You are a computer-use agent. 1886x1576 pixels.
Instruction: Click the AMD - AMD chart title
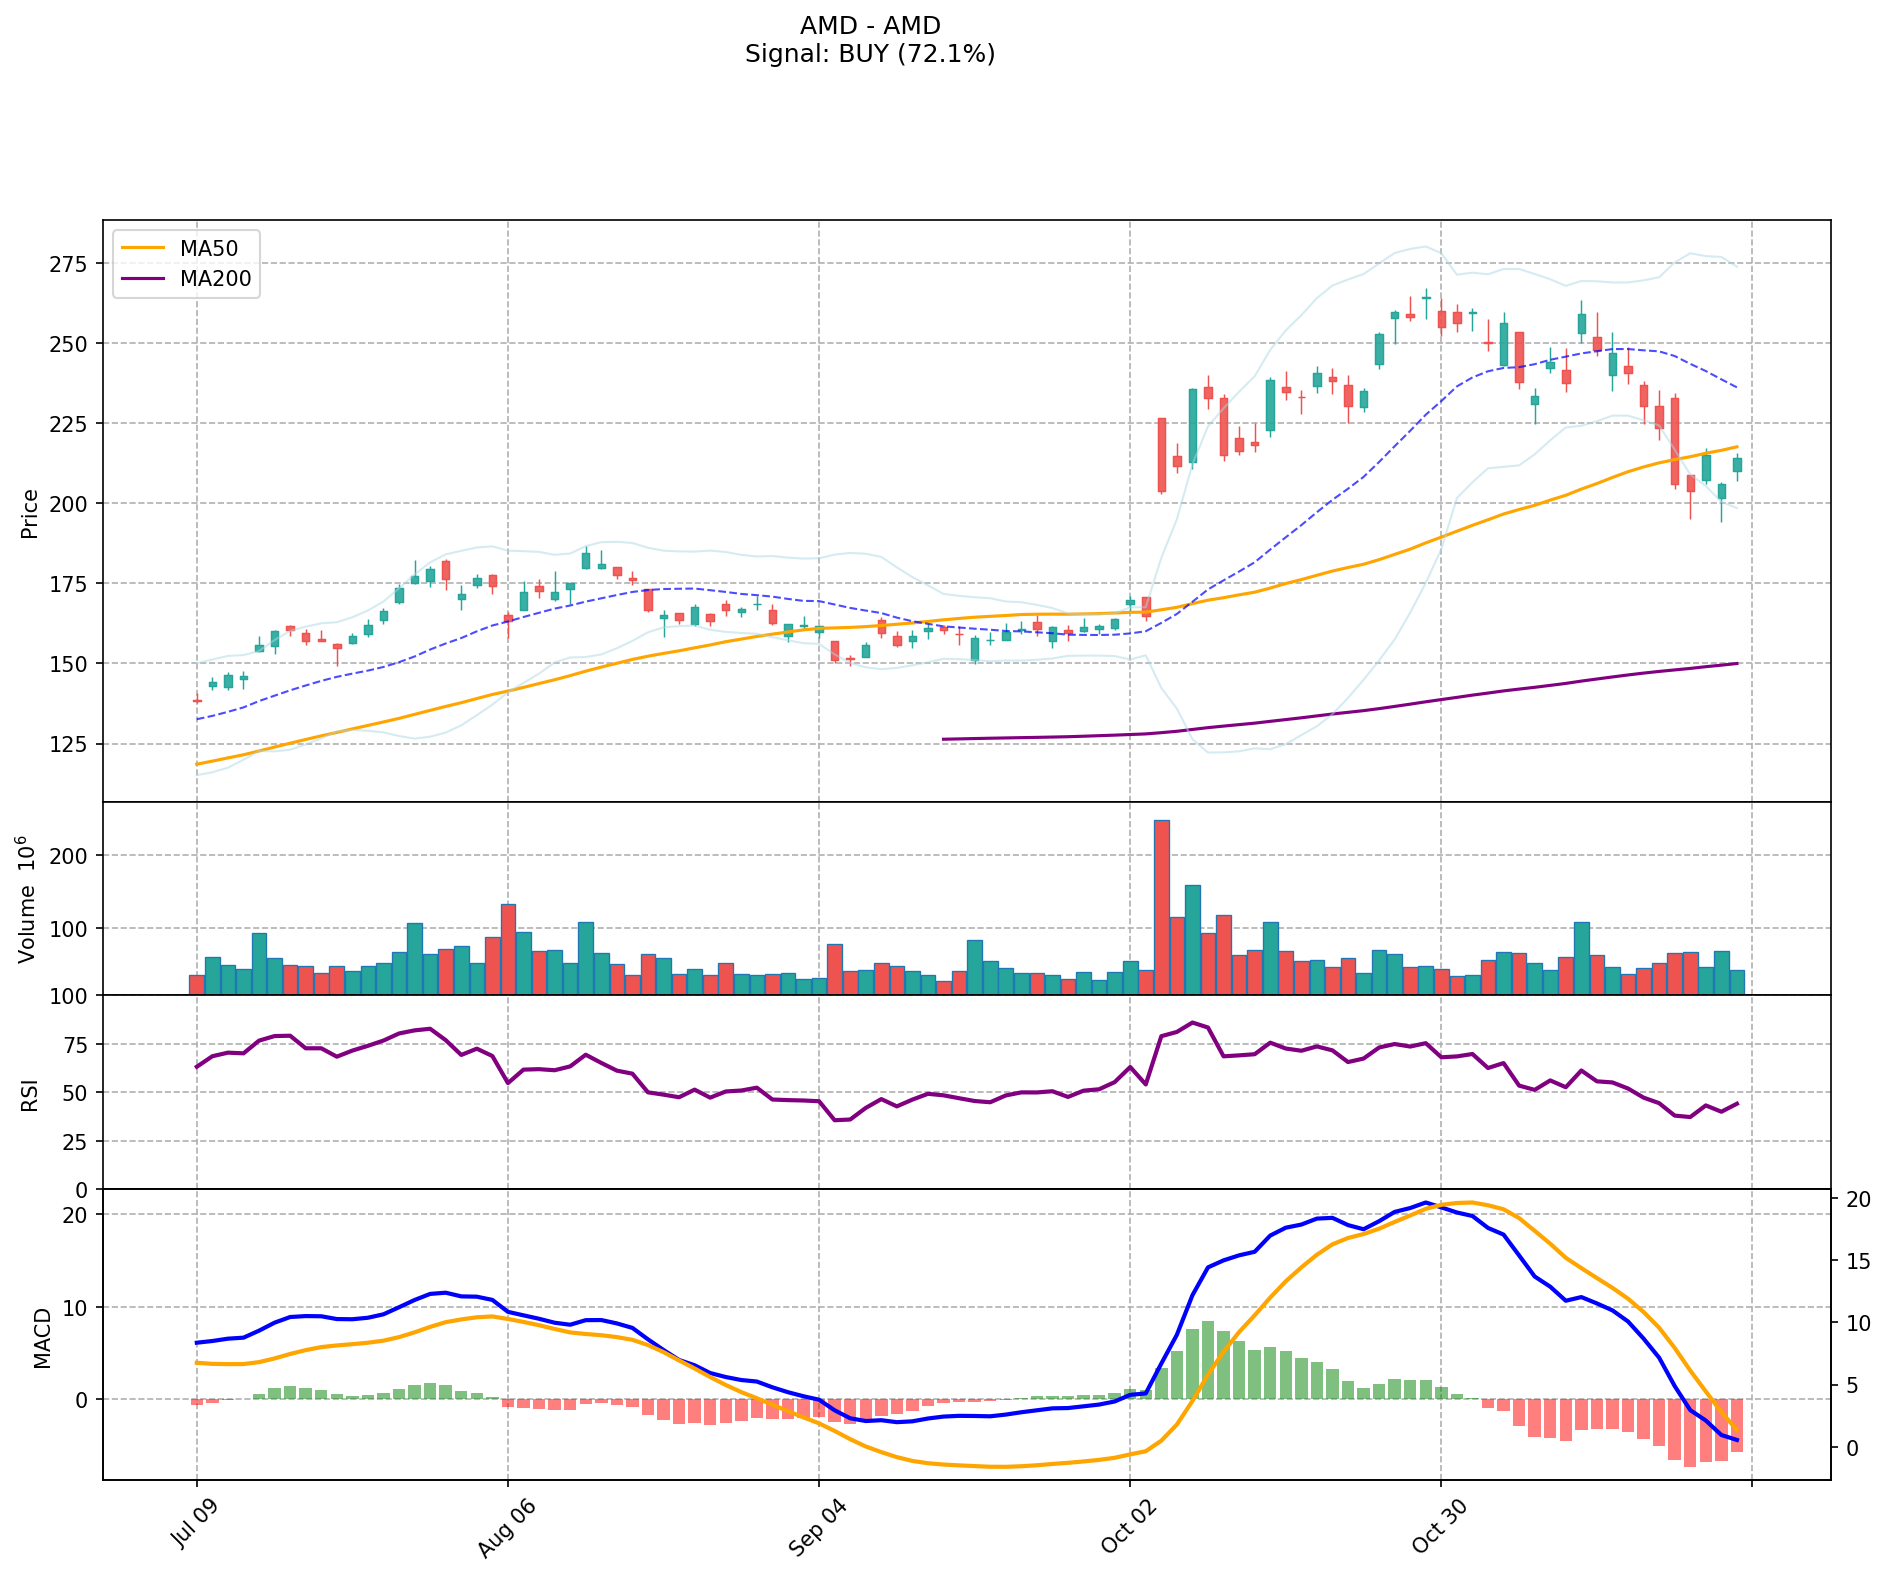tap(870, 26)
